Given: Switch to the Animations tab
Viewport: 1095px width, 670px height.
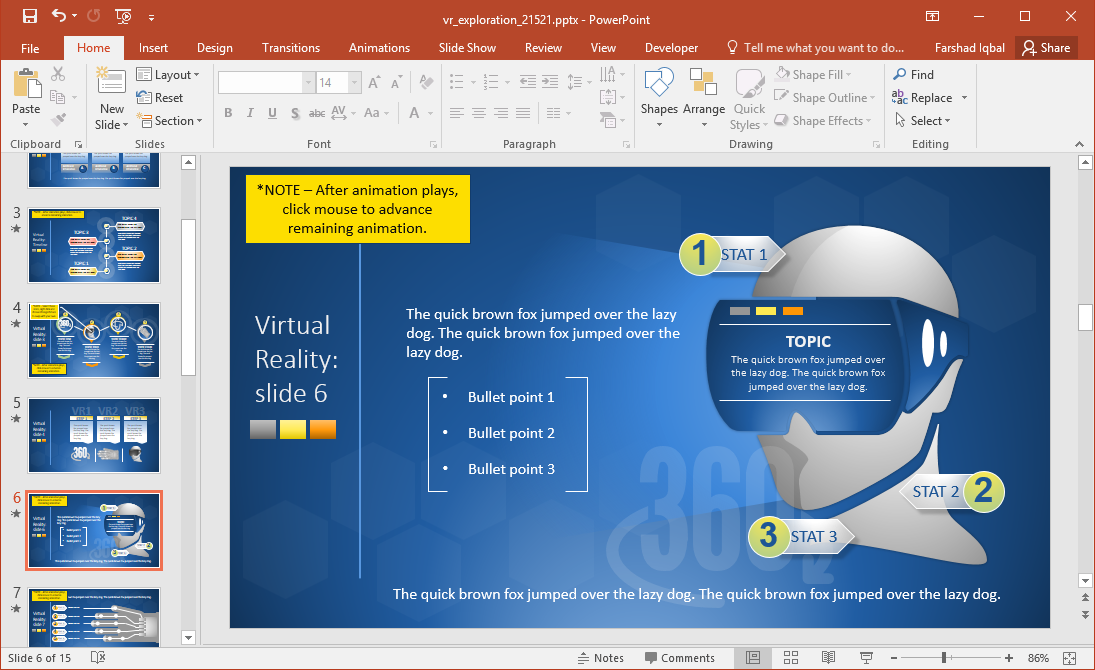Looking at the screenshot, I should pyautogui.click(x=379, y=48).
